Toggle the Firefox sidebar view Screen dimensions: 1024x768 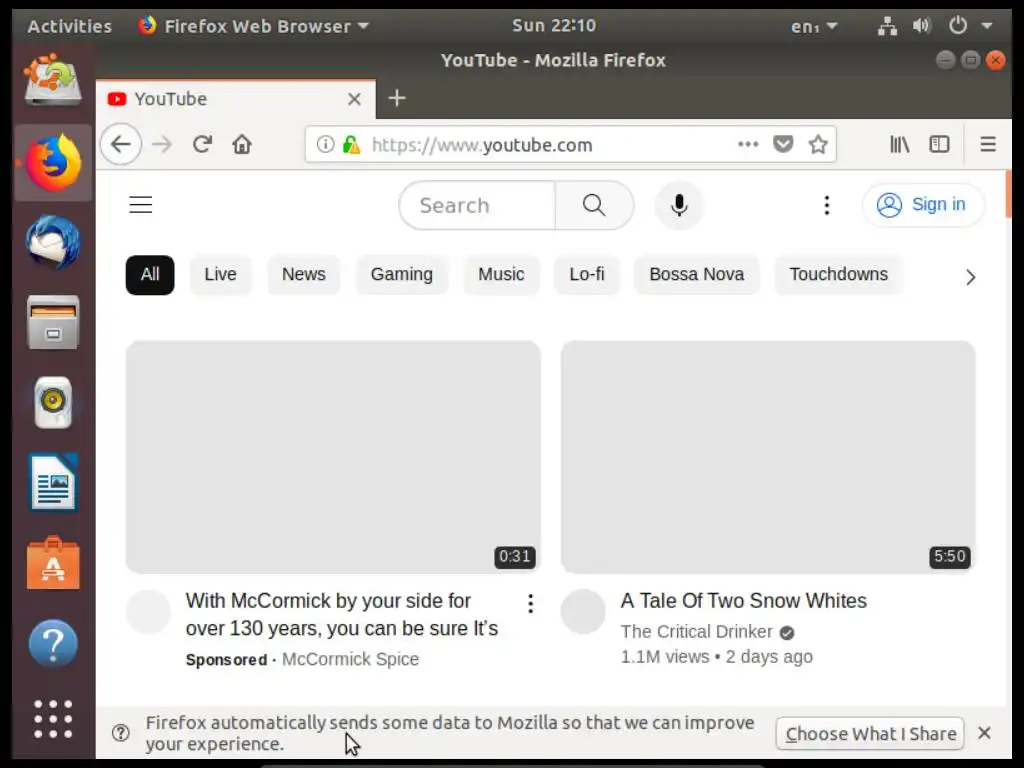pyautogui.click(x=939, y=144)
